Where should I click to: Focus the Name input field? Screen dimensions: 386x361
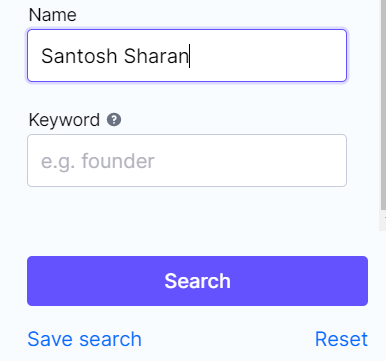tap(187, 55)
